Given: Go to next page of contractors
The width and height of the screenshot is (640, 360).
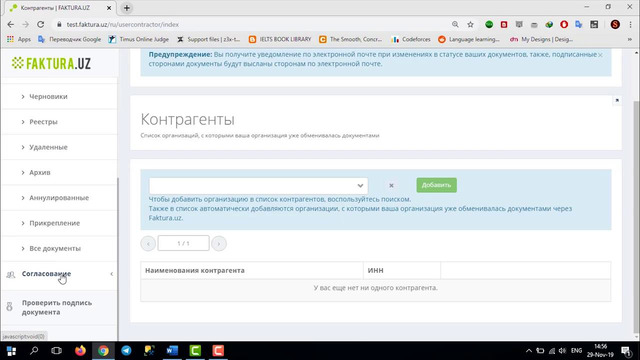Looking at the screenshot, I should pos(219,244).
